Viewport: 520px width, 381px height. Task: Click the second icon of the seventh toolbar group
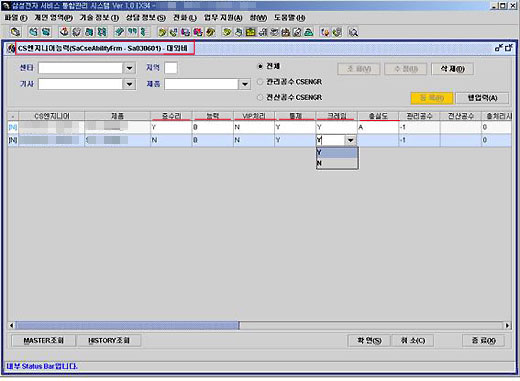point(337,32)
